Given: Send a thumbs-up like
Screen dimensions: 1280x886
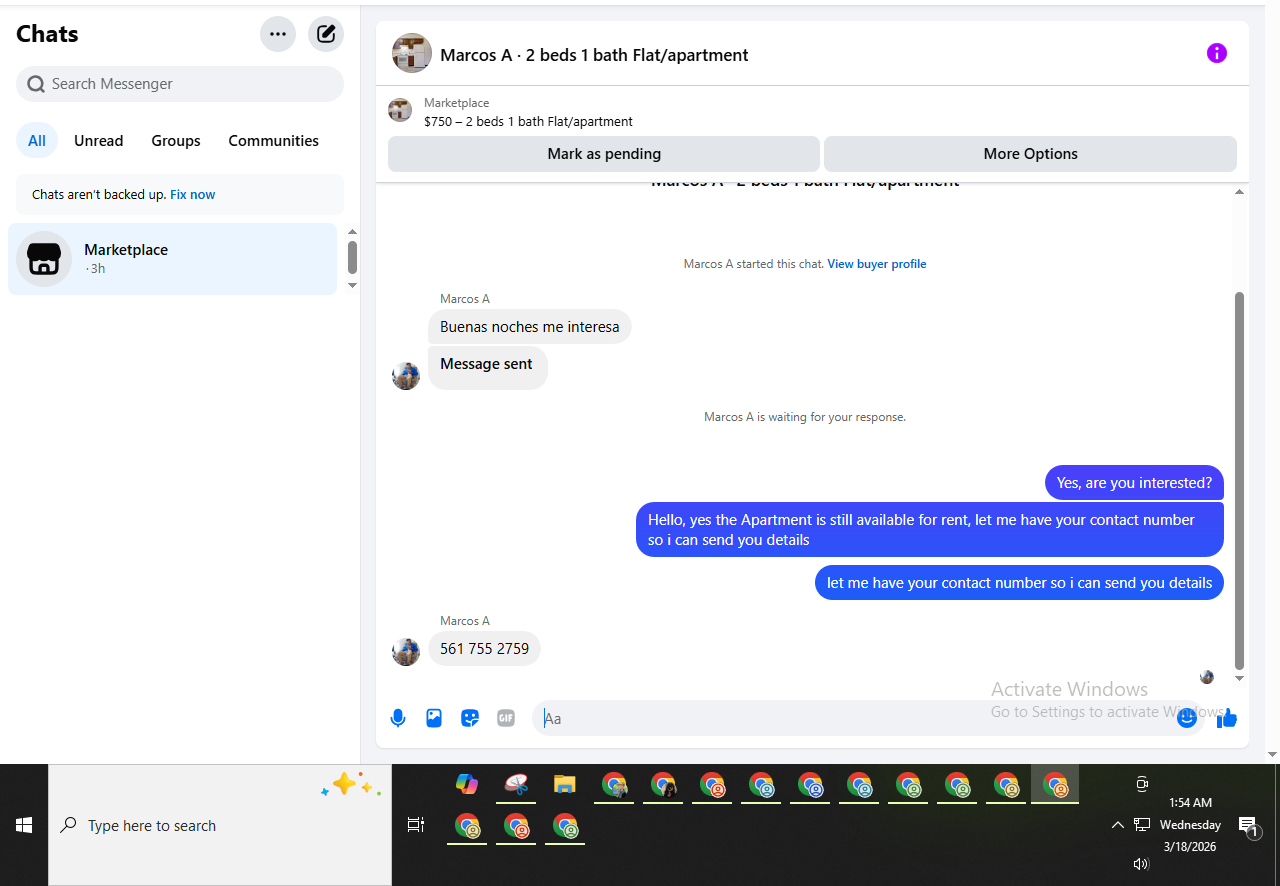Looking at the screenshot, I should pos(1227,718).
